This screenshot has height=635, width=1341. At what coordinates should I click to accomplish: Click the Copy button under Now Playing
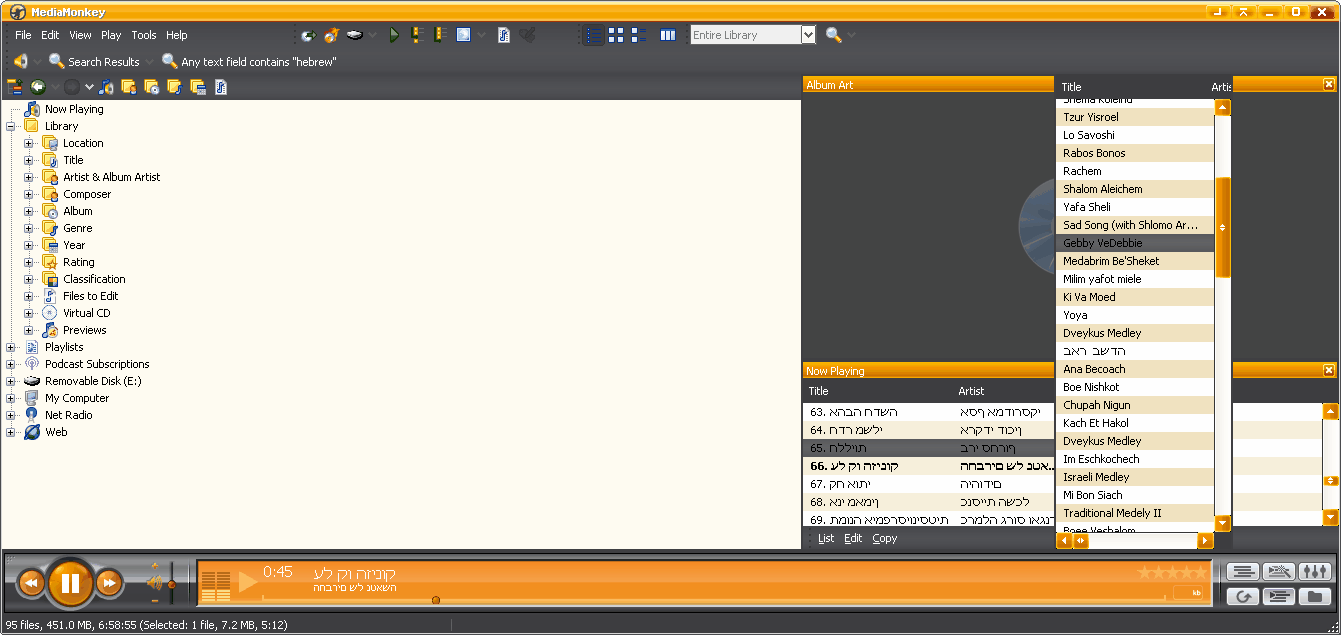click(x=884, y=538)
